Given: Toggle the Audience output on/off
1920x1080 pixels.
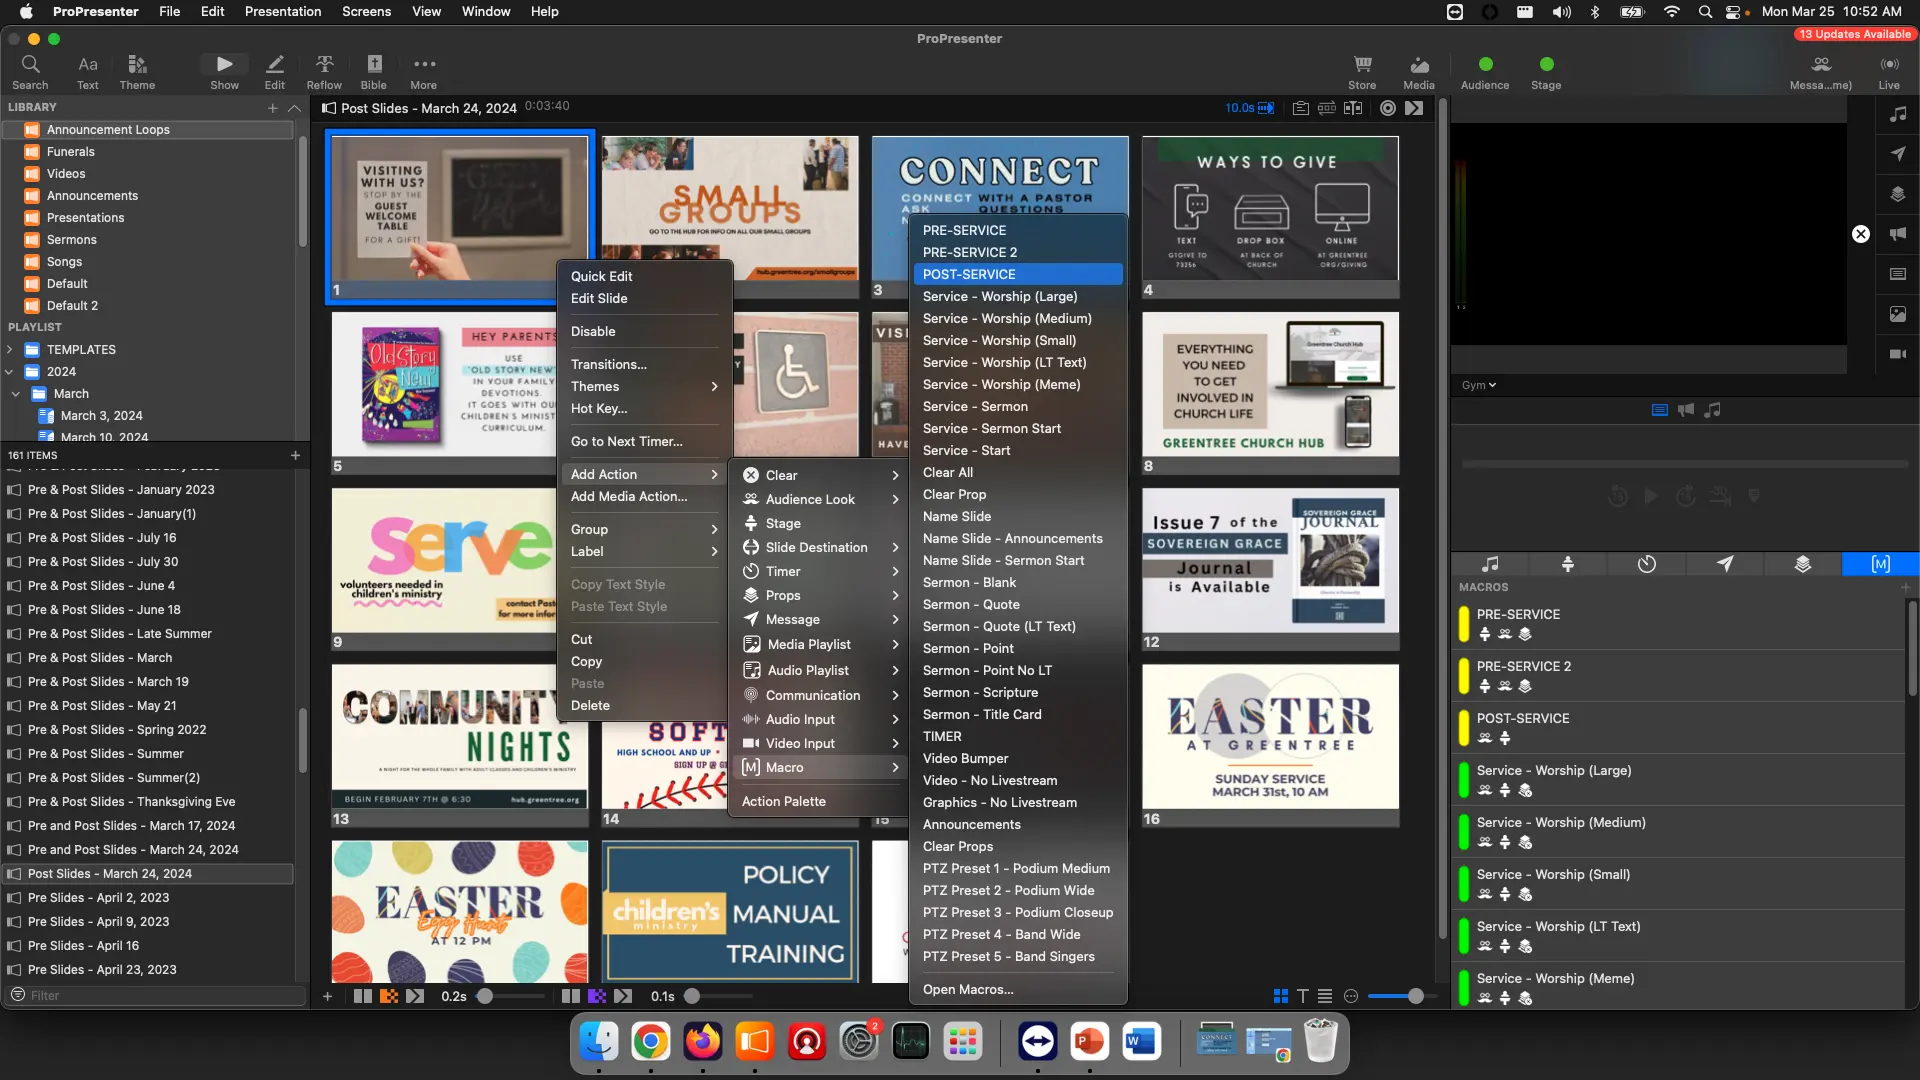Looking at the screenshot, I should tap(1485, 65).
